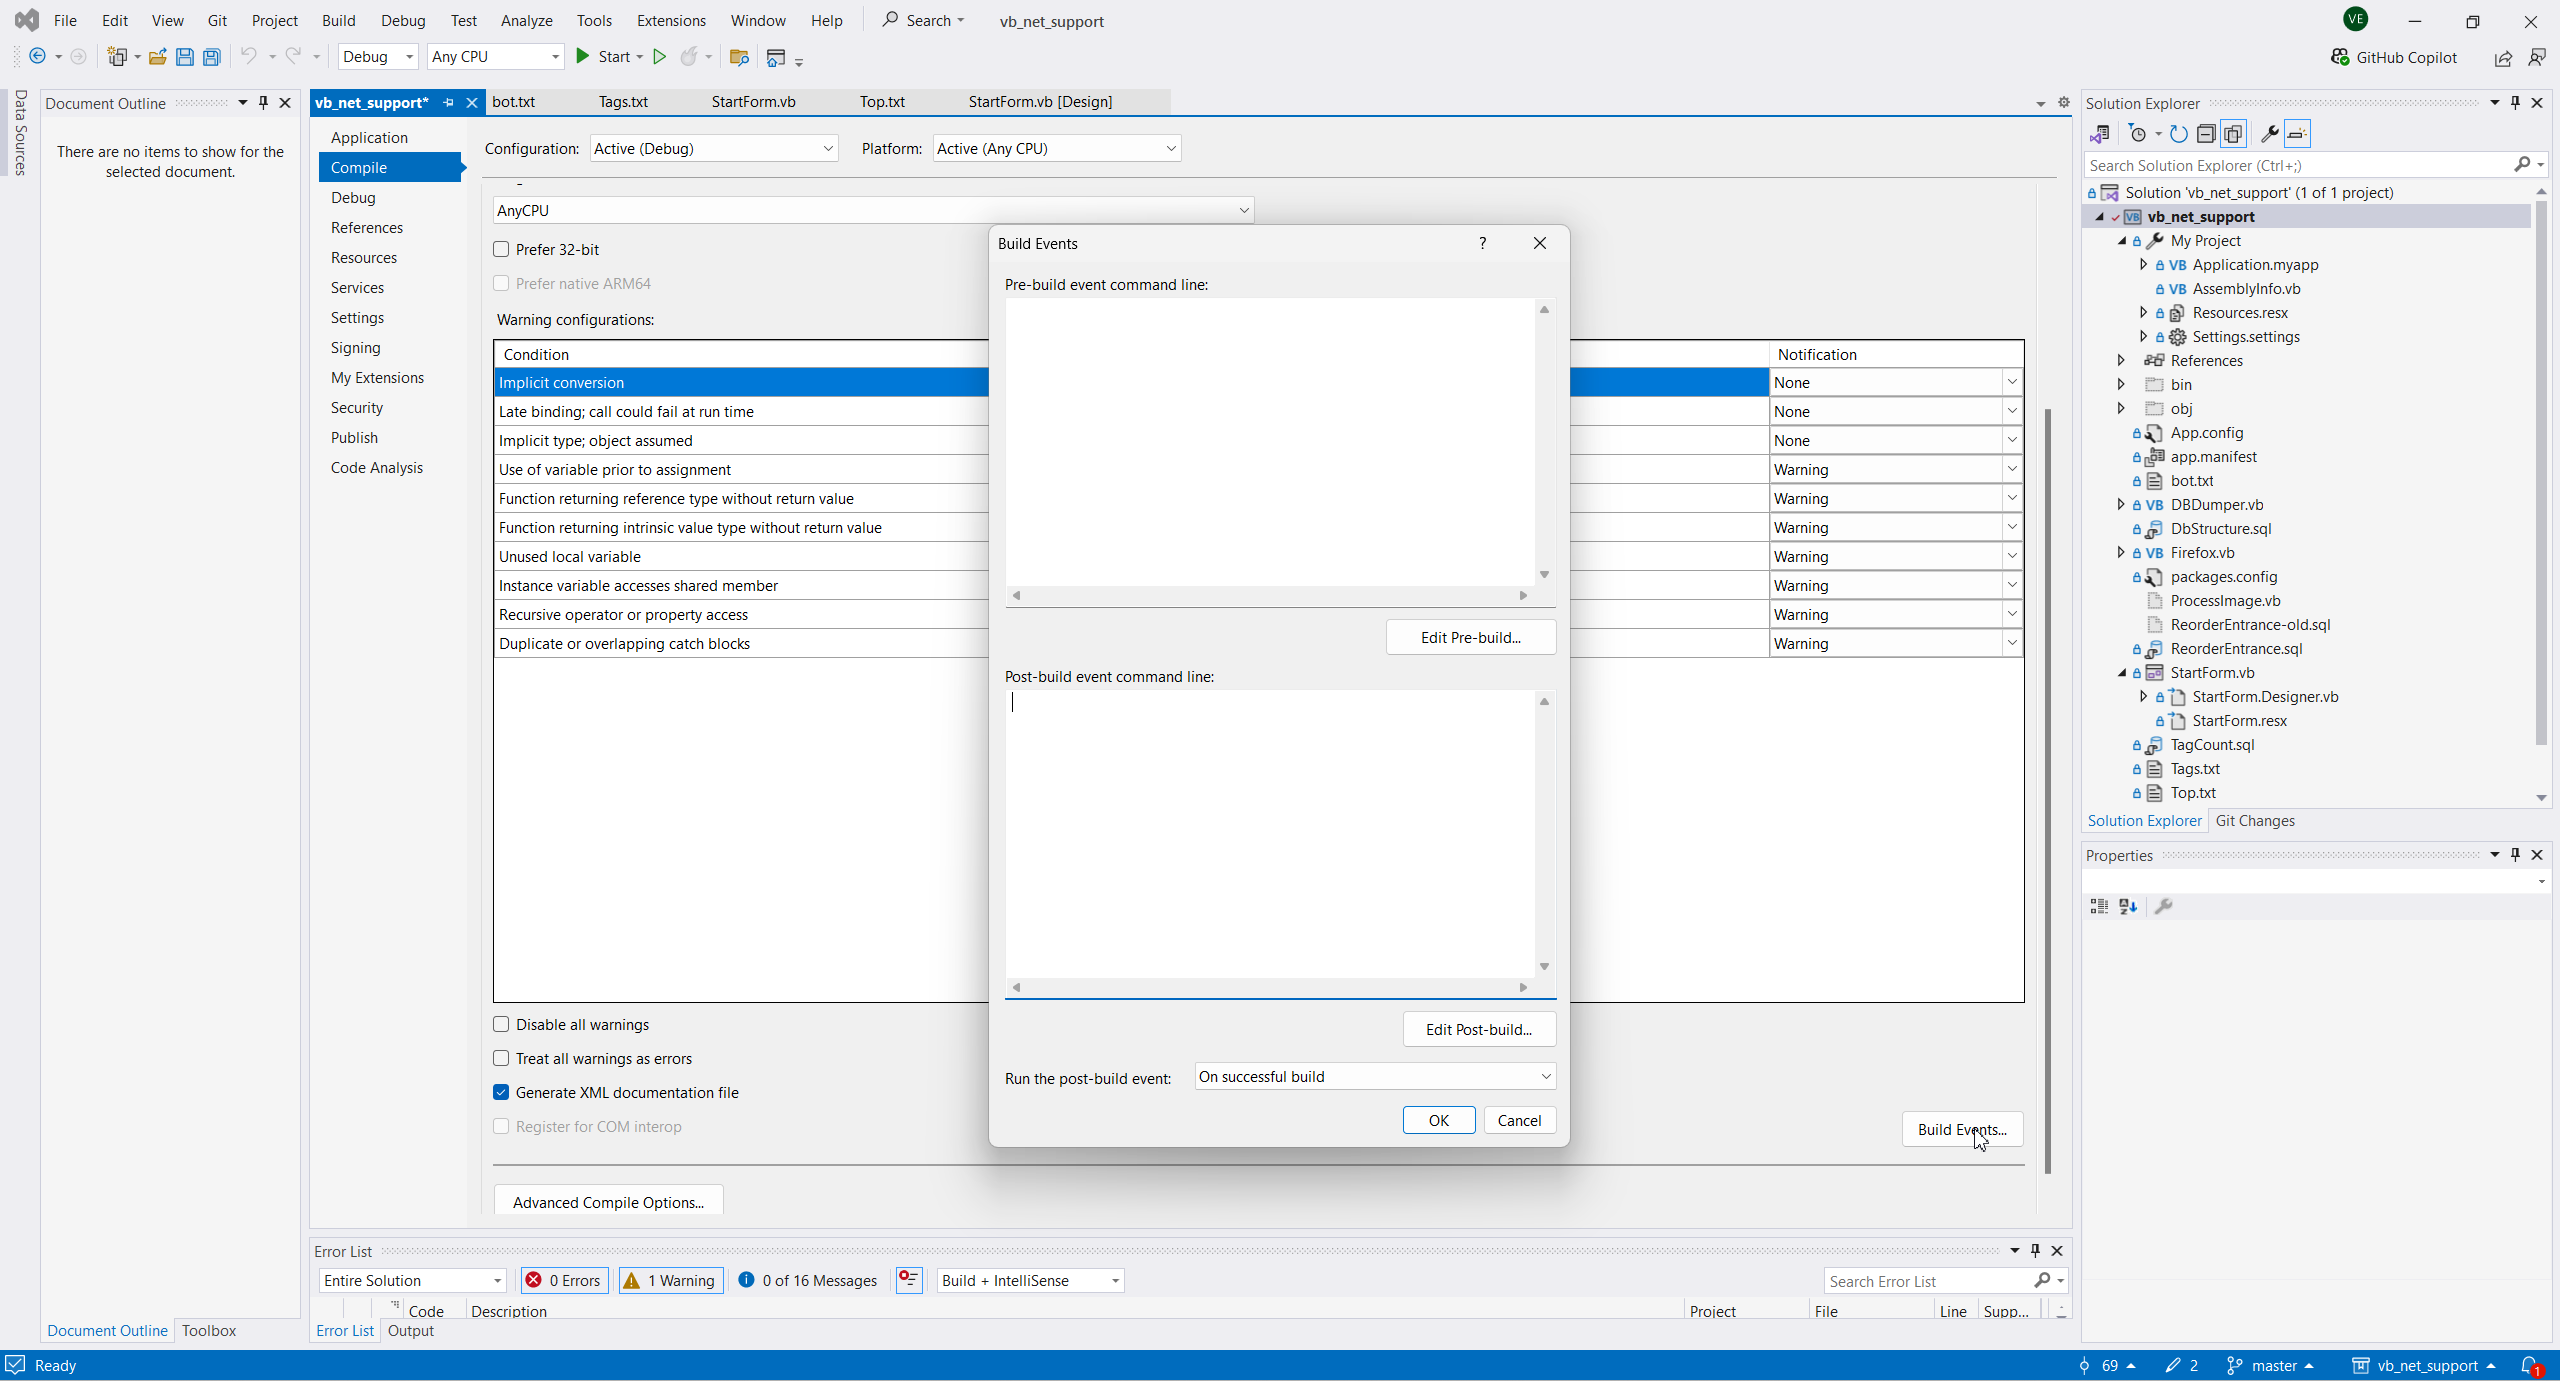Click the Find in Files toolbar icon
Image resolution: width=2560 pixels, height=1381 pixels.
[x=739, y=57]
